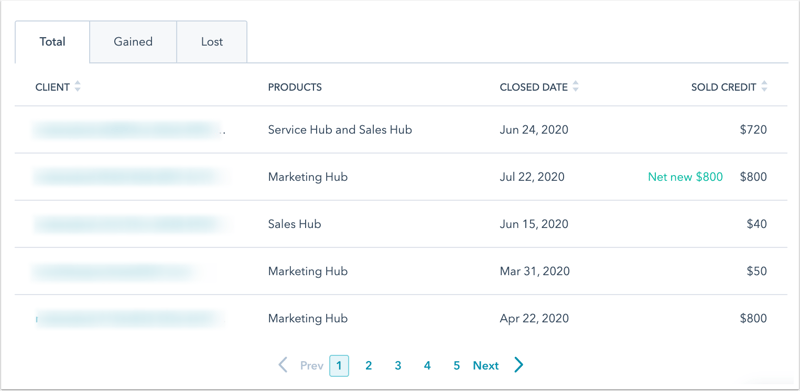This screenshot has height=391, width=800.
Task: Click the PRODUCTS column header
Action: pyautogui.click(x=295, y=87)
